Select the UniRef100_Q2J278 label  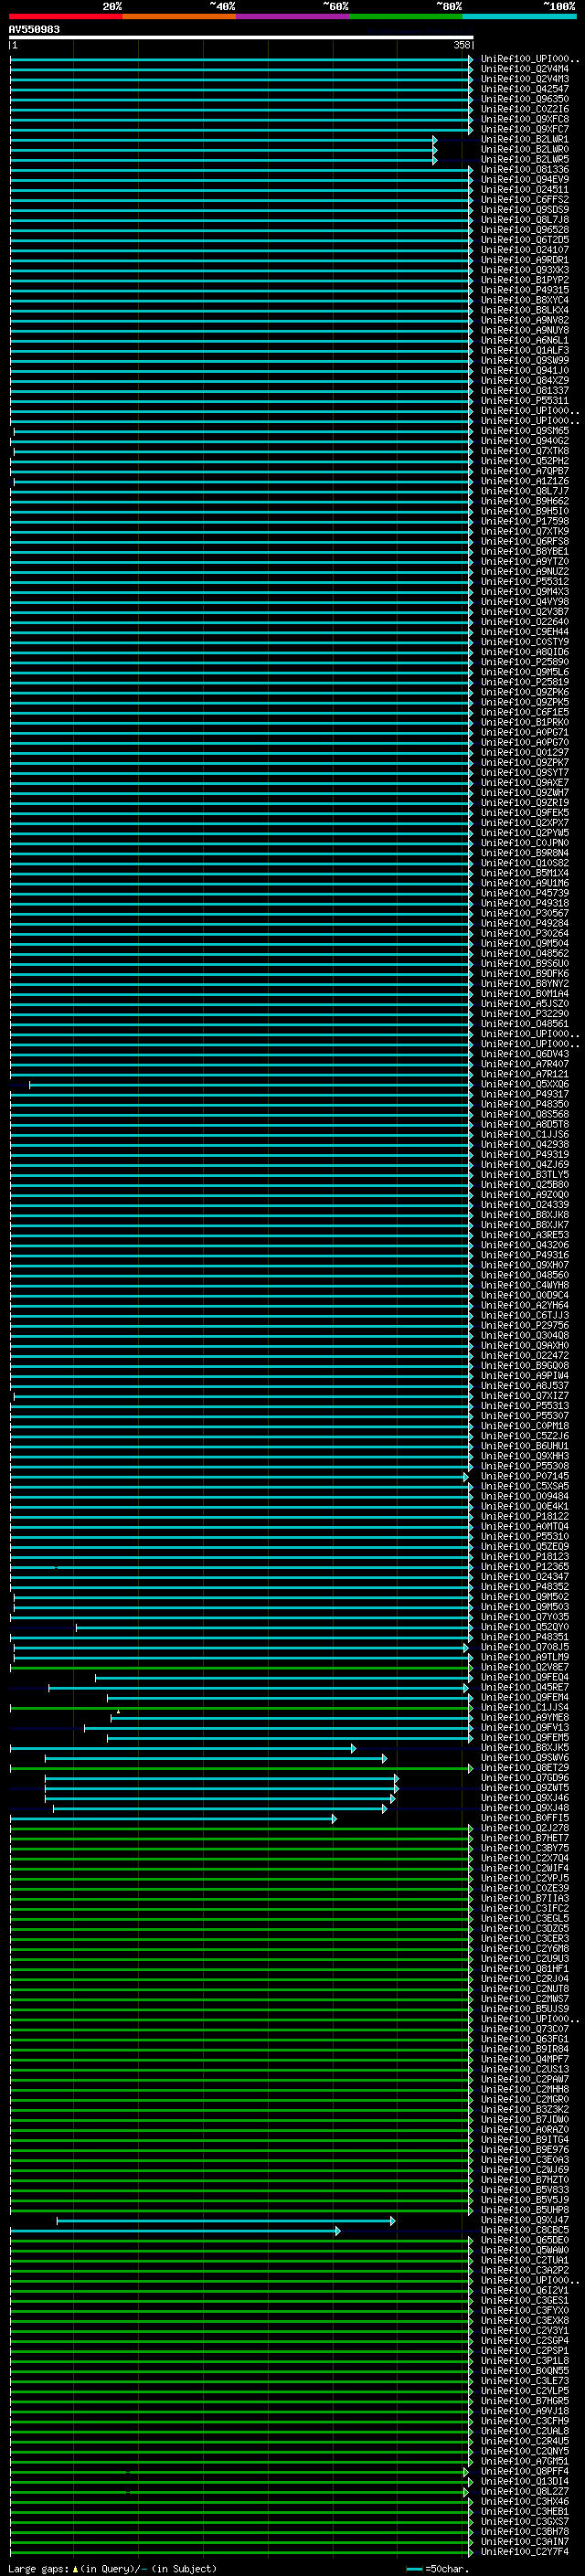point(525,1827)
